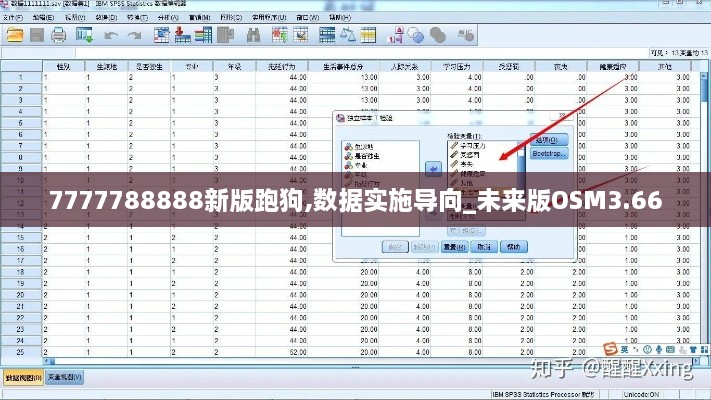Click the Go to Variable icon
Image resolution: width=711 pixels, height=400 pixels.
click(x=182, y=35)
